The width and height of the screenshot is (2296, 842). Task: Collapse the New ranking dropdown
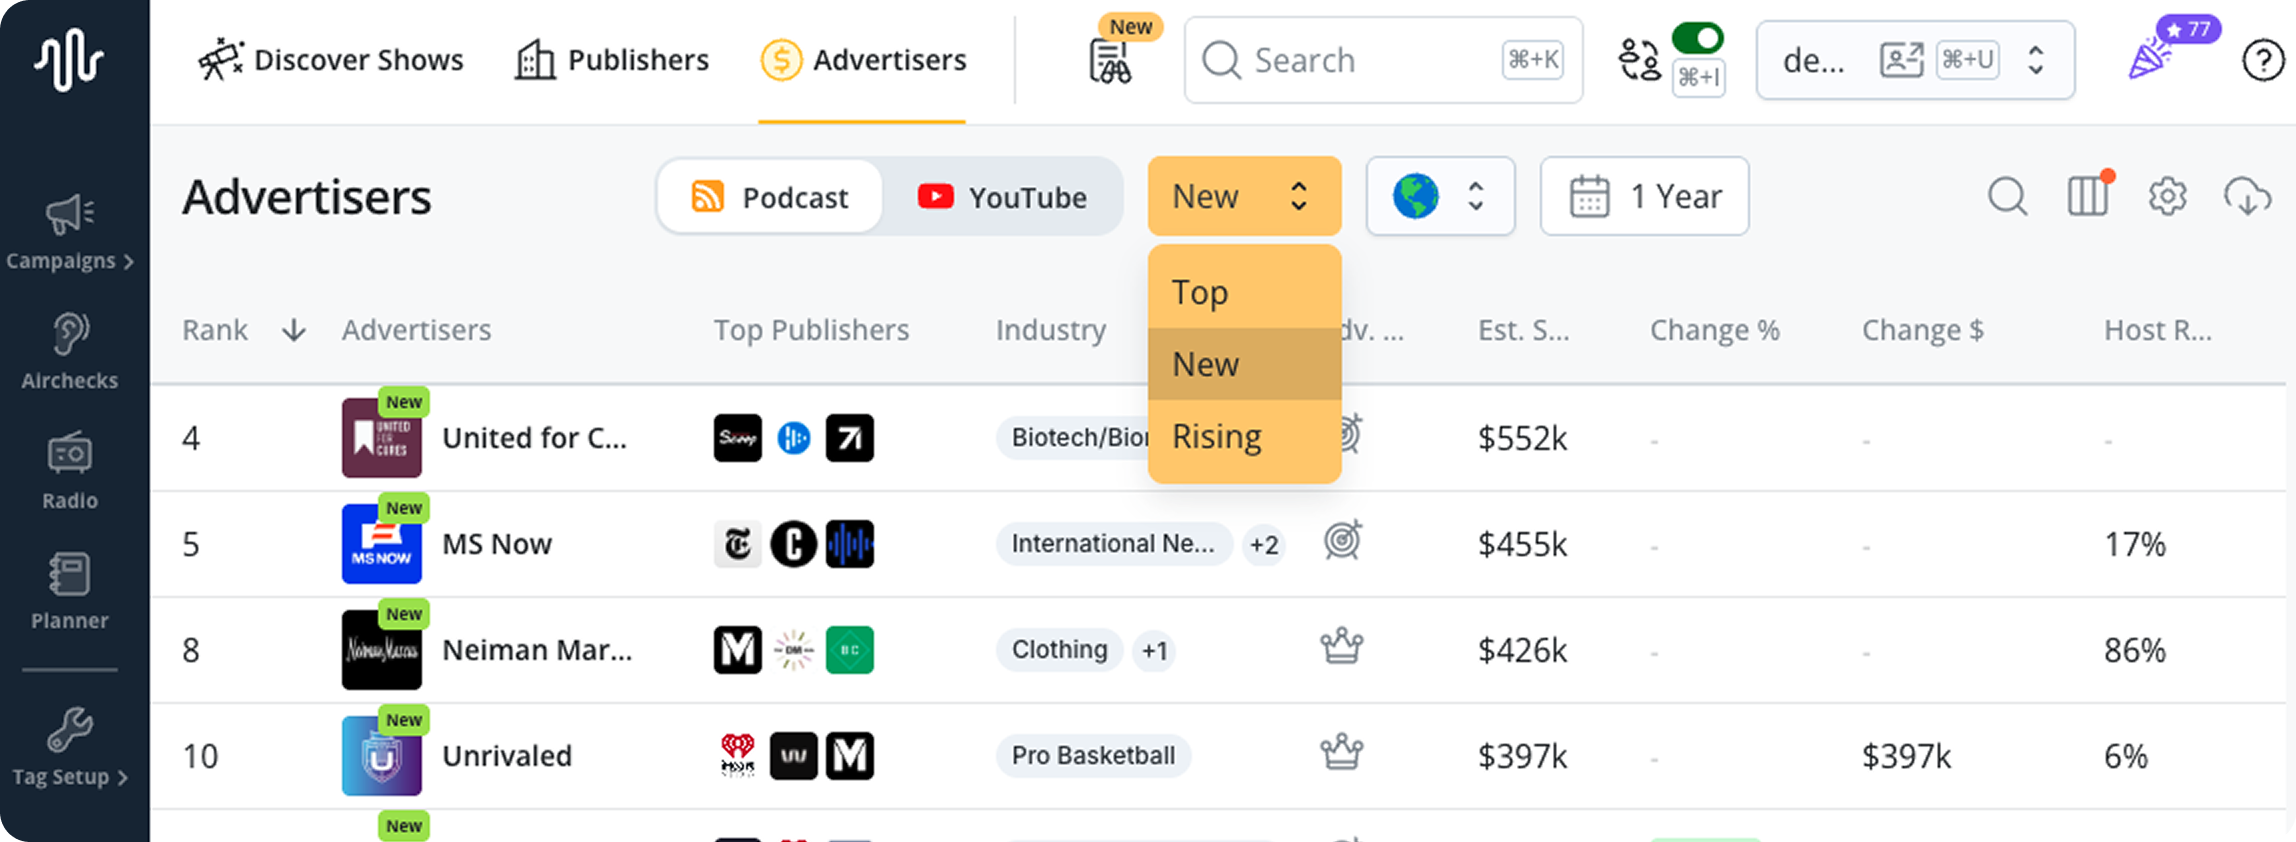point(1244,196)
